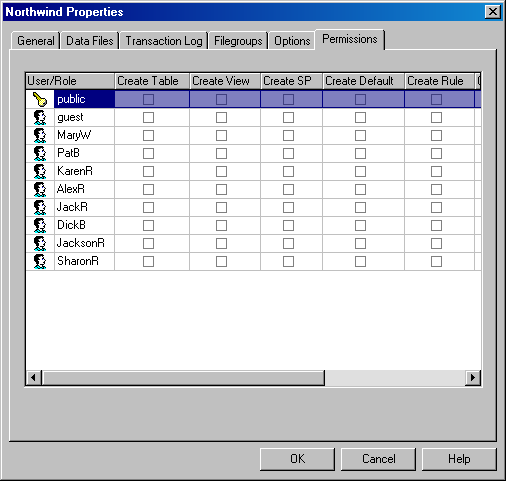Select the guest user name

coord(70,117)
